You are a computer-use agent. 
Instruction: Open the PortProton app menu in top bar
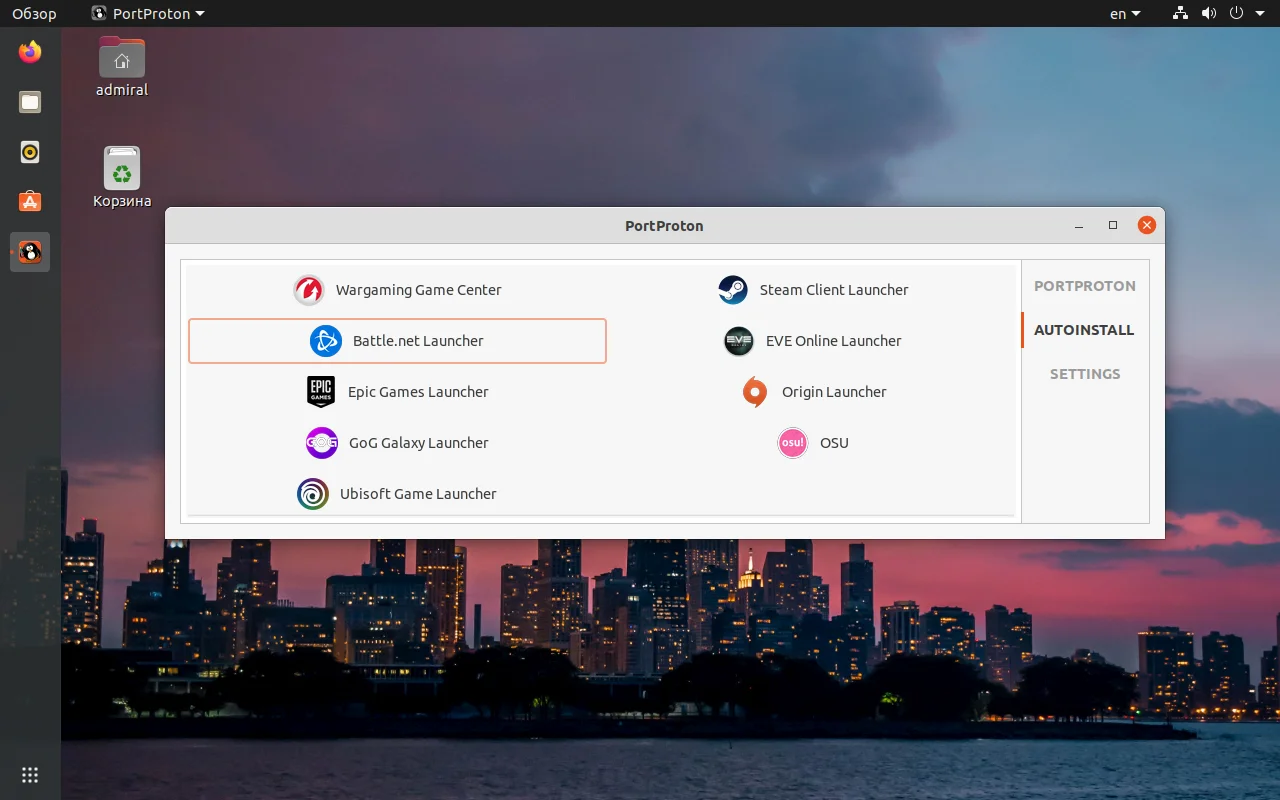point(147,14)
